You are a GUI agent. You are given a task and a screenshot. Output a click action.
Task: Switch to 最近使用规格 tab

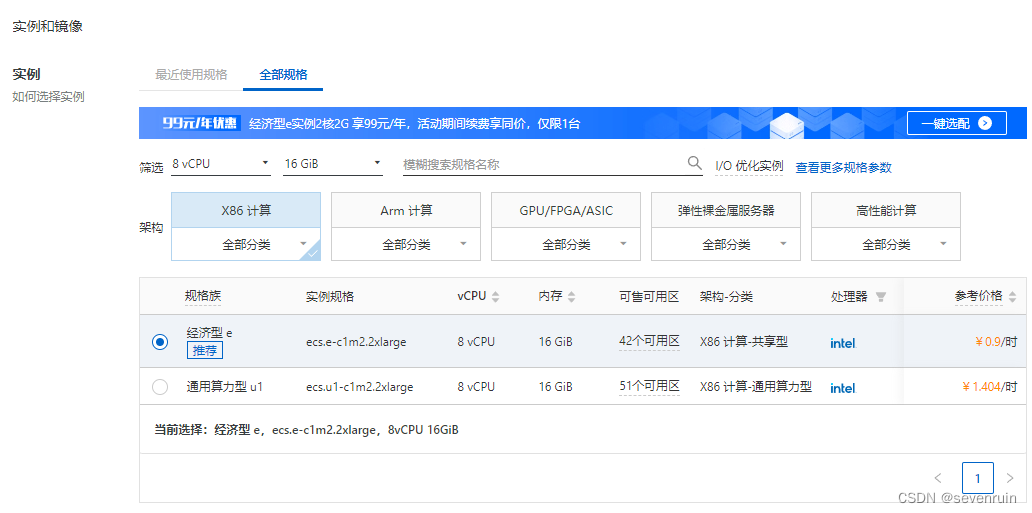[191, 75]
